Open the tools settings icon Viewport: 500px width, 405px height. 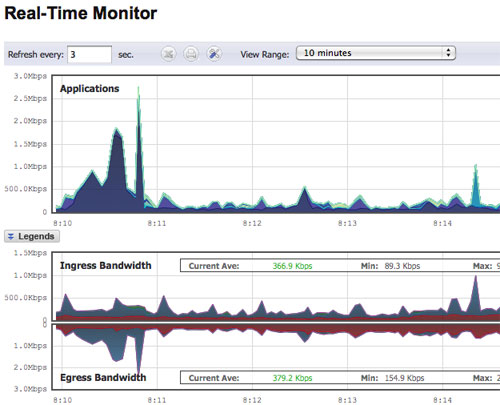click(214, 54)
